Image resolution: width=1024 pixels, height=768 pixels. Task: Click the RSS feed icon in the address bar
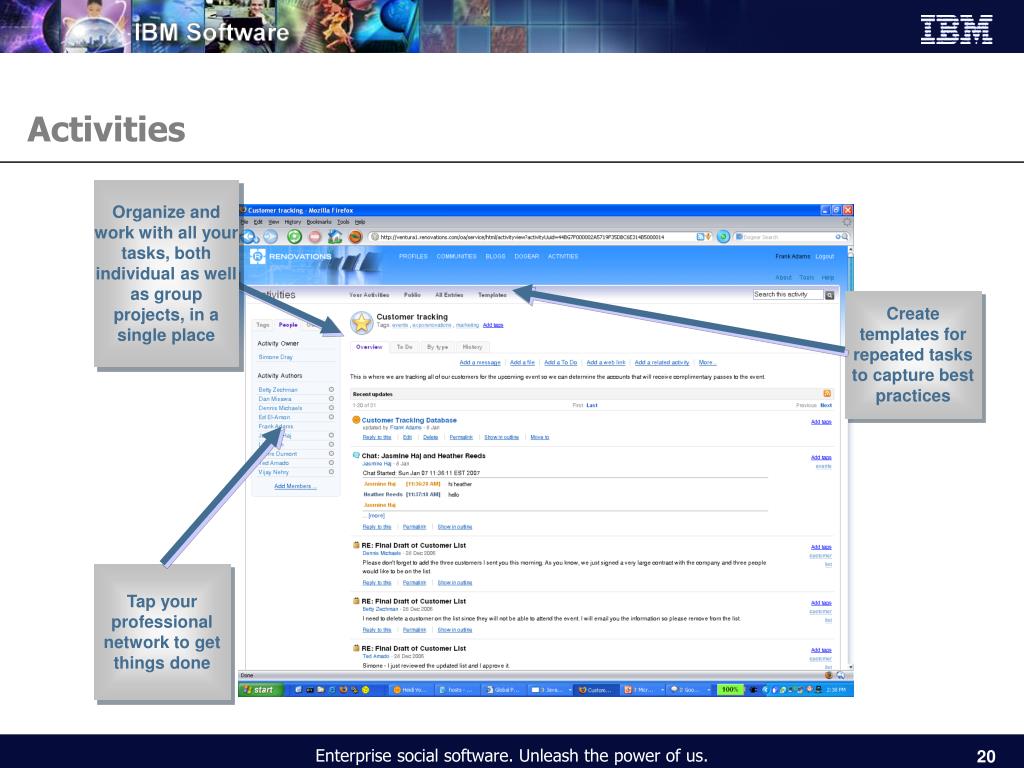[x=700, y=237]
